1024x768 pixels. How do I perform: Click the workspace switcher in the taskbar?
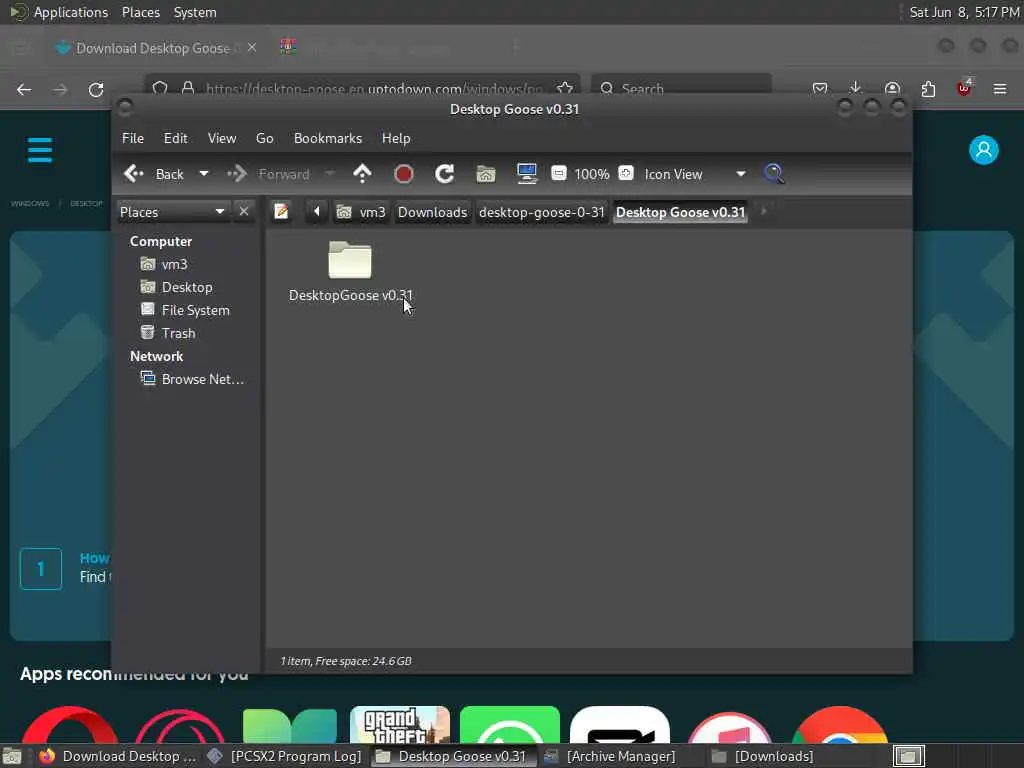pyautogui.click(x=908, y=756)
